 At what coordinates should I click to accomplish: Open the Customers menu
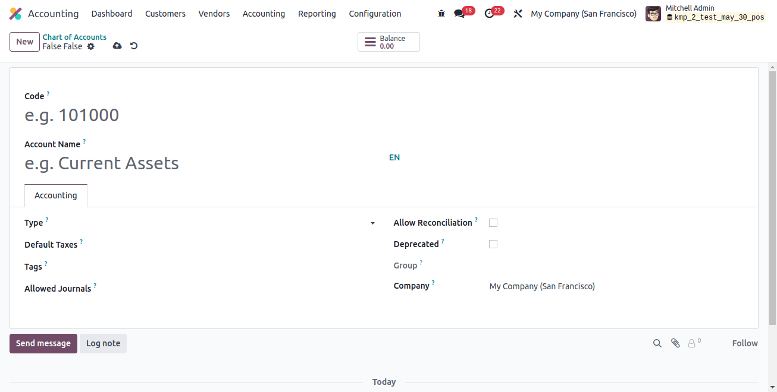(x=166, y=14)
